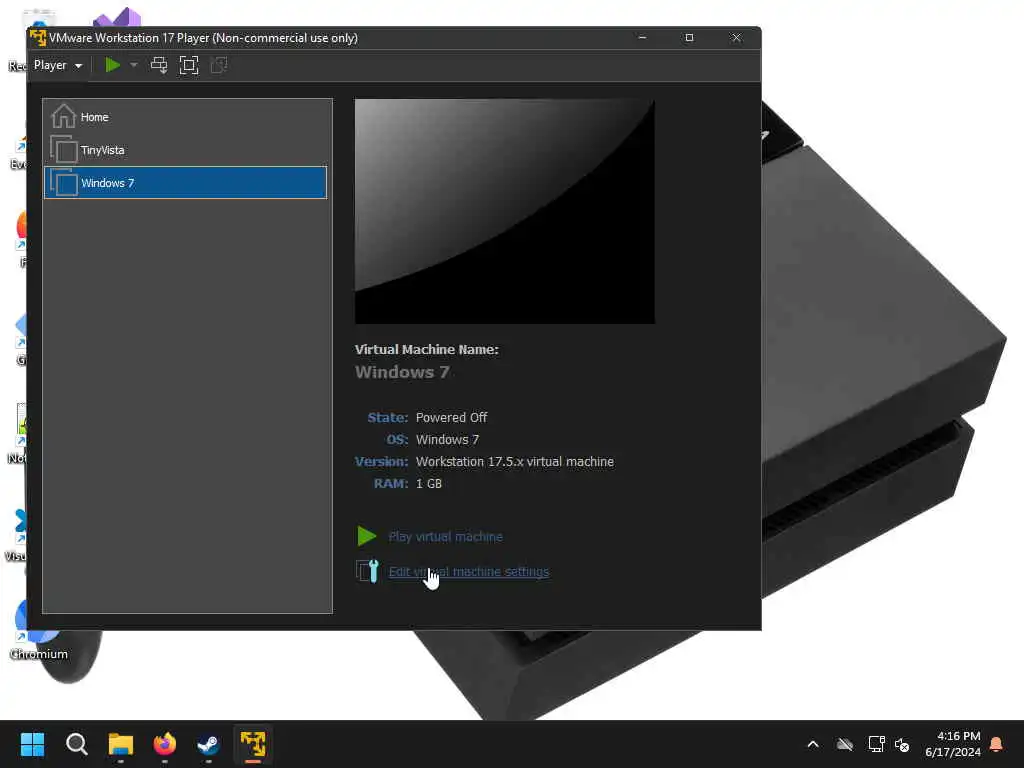Expand the power options arrow next to play
This screenshot has height=768, width=1024.
(x=134, y=65)
